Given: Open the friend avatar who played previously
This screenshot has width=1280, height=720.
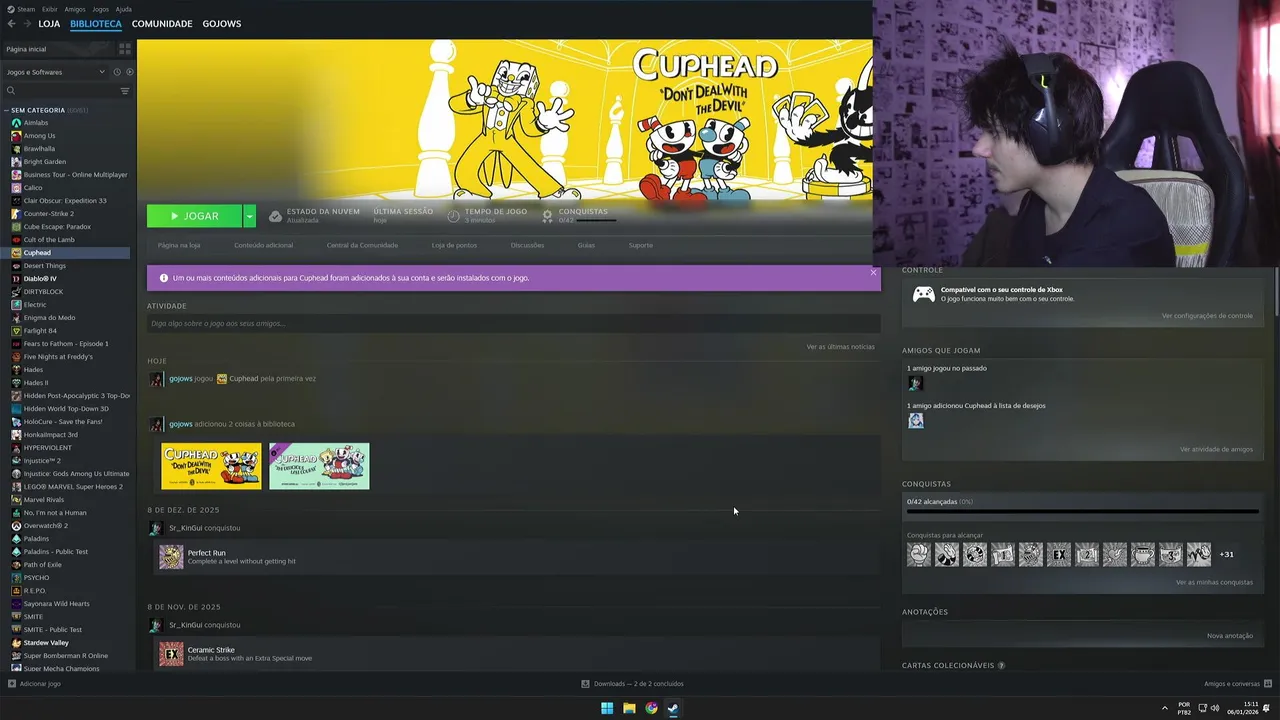Looking at the screenshot, I should [x=915, y=383].
